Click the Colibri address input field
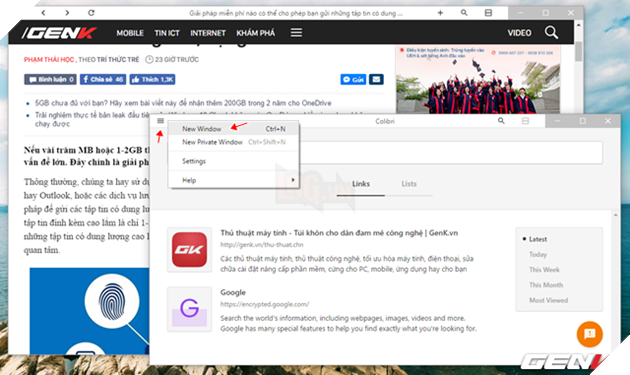Screen dimensions: 630x375 pyautogui.click(x=451, y=152)
